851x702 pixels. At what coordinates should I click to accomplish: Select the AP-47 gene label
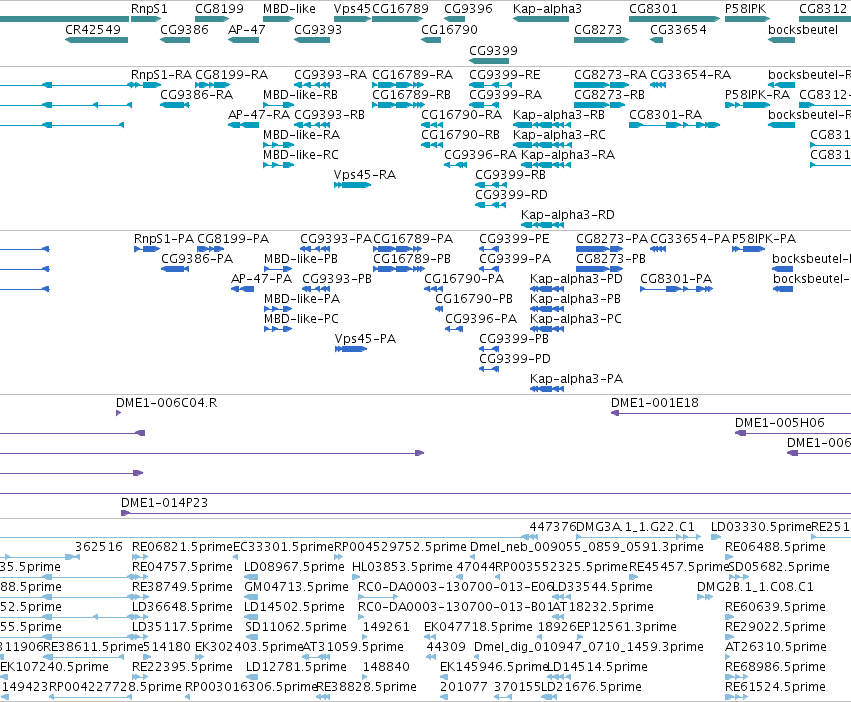pos(247,29)
